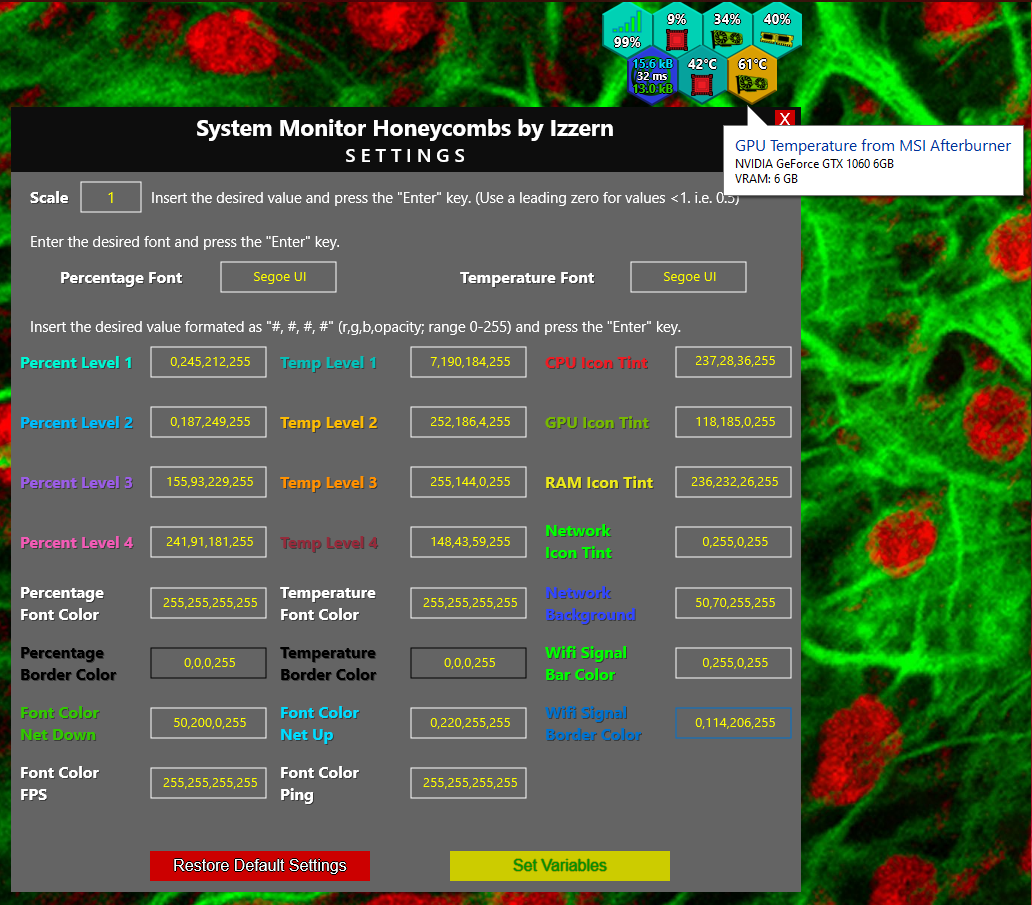
Task: Edit Temp Level 1 color value
Action: click(x=469, y=361)
